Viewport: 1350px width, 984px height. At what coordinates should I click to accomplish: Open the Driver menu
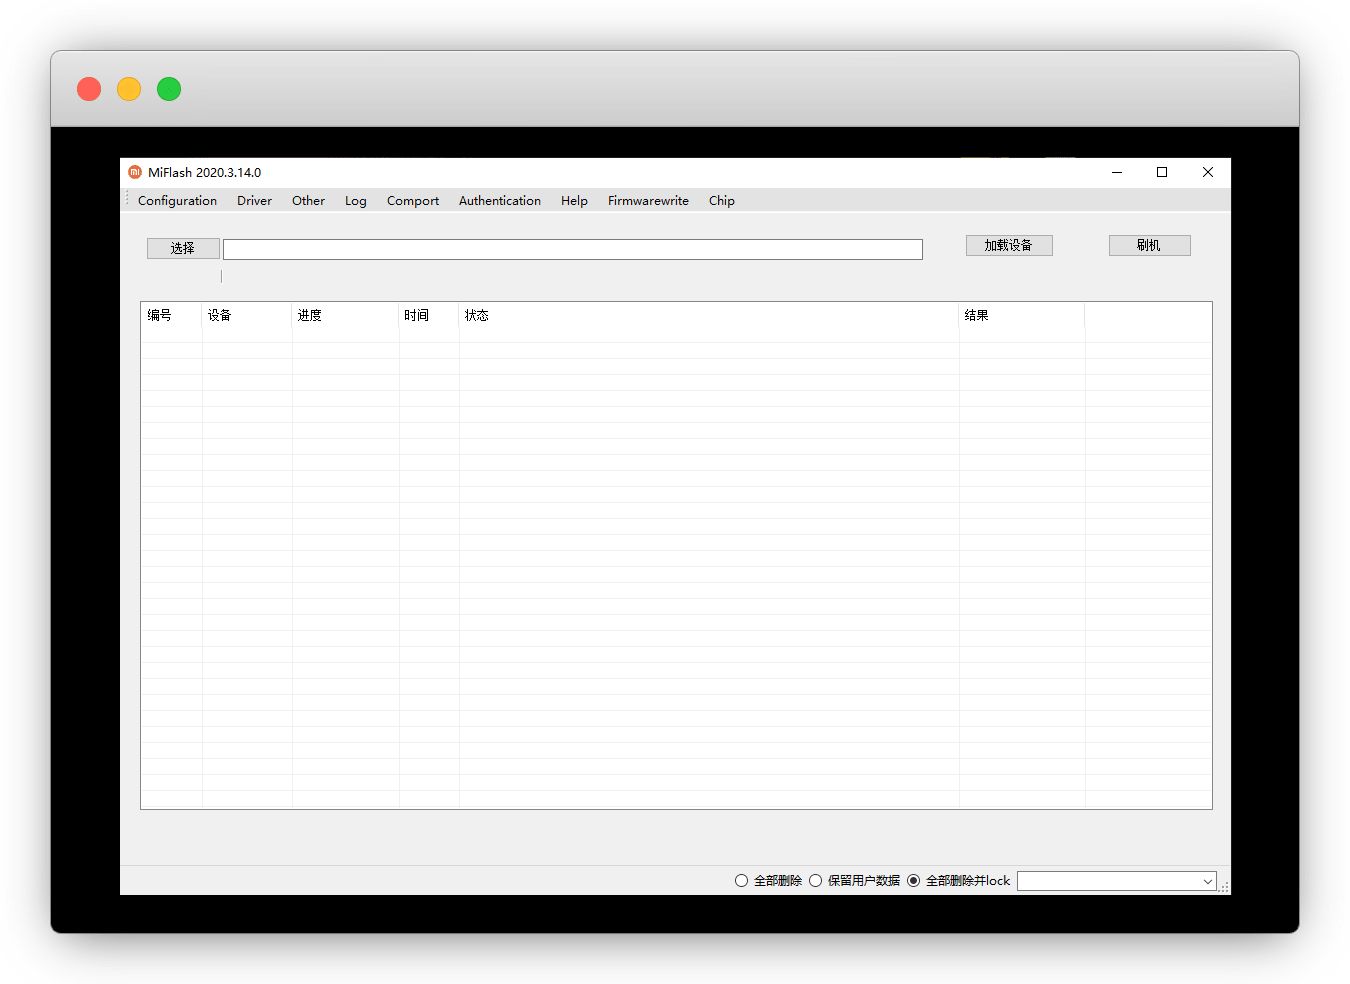pos(254,201)
